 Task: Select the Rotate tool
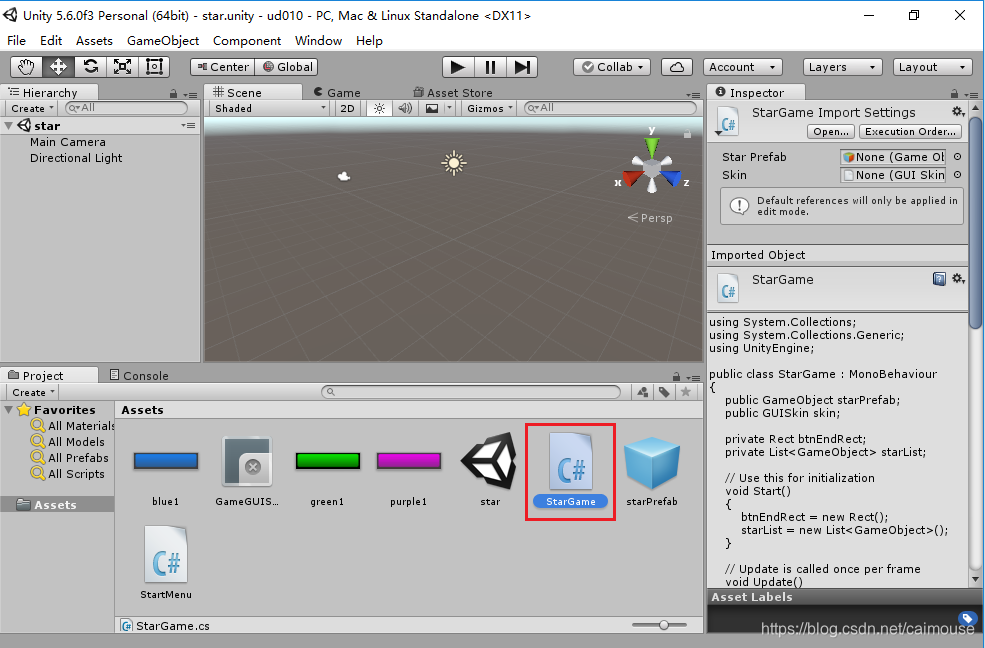pyautogui.click(x=90, y=67)
